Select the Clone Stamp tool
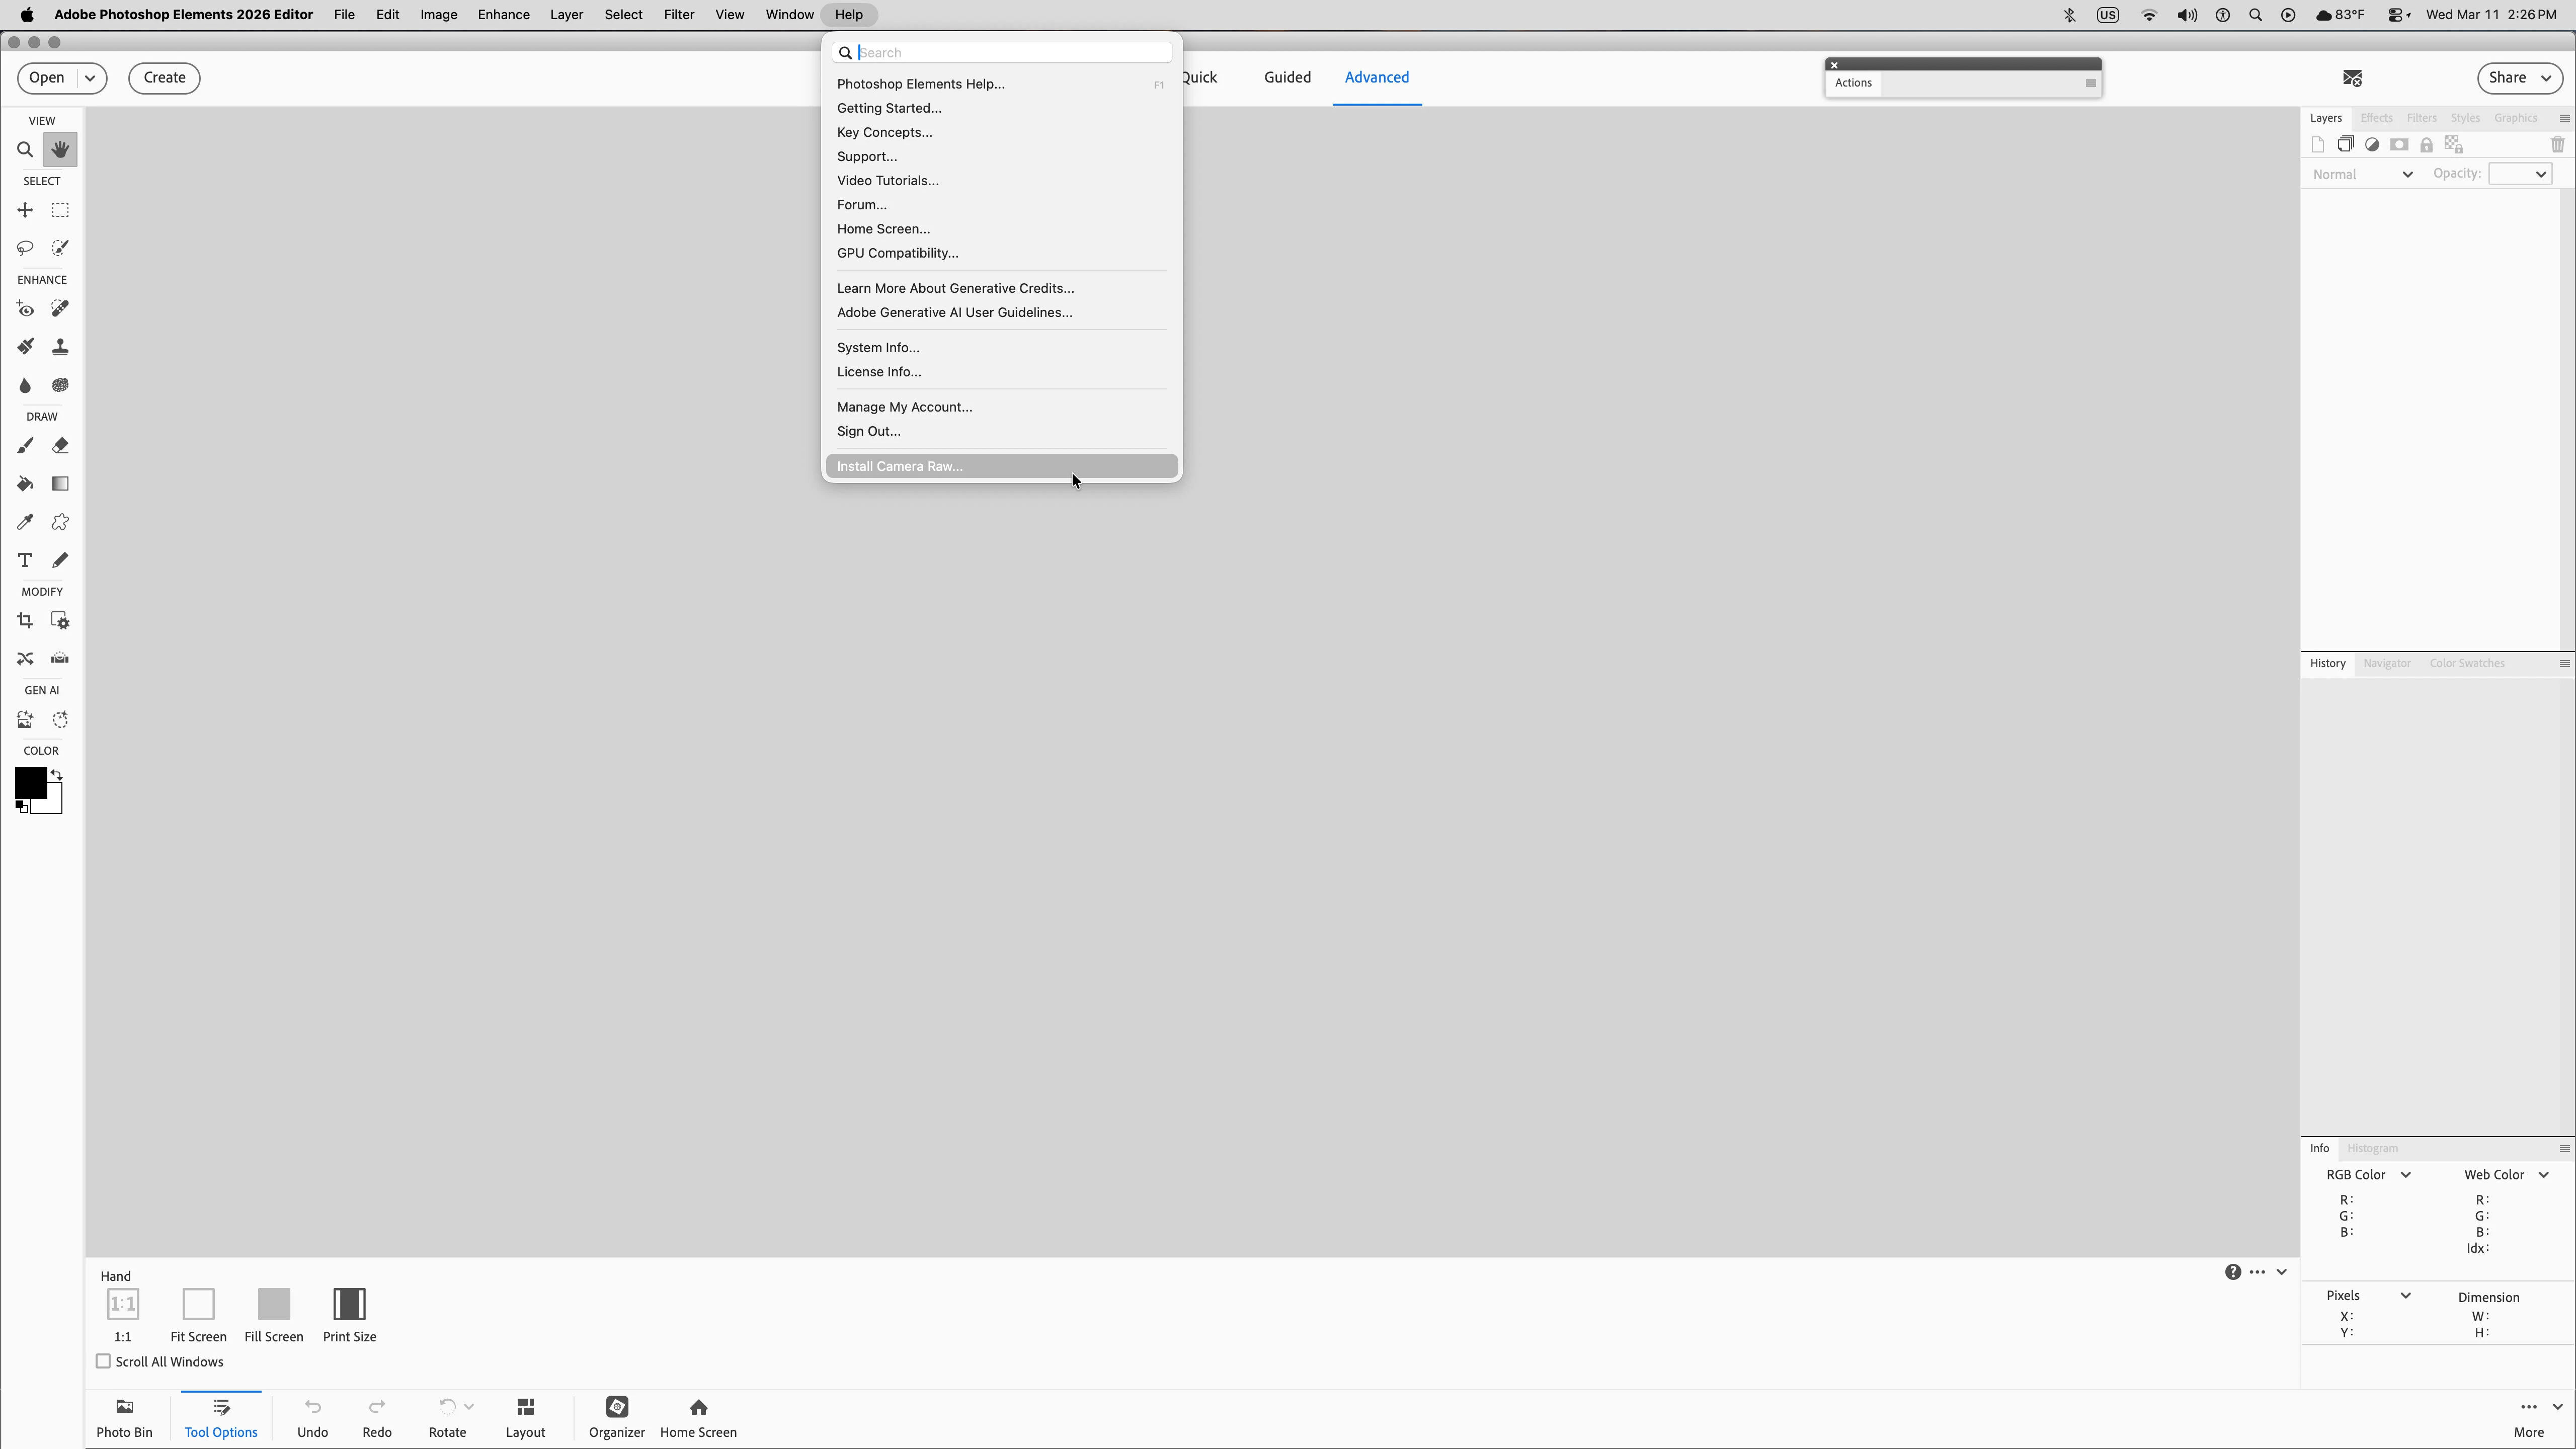2576x1449 pixels. tap(60, 347)
